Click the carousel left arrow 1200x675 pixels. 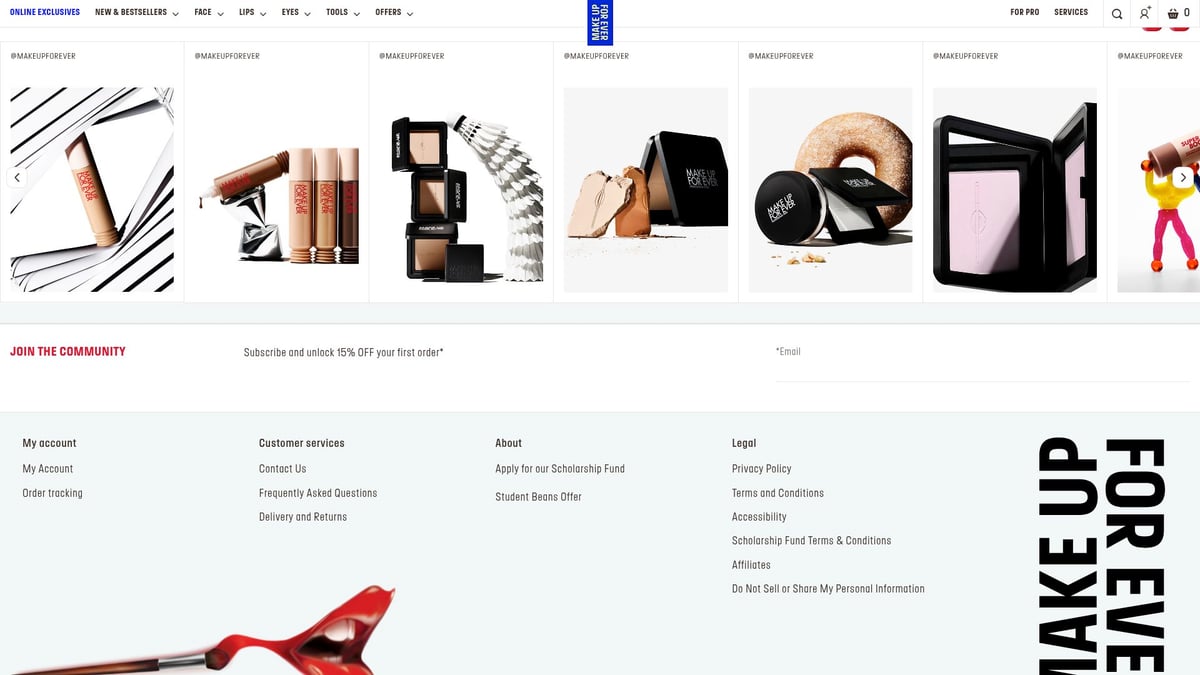pos(17,177)
